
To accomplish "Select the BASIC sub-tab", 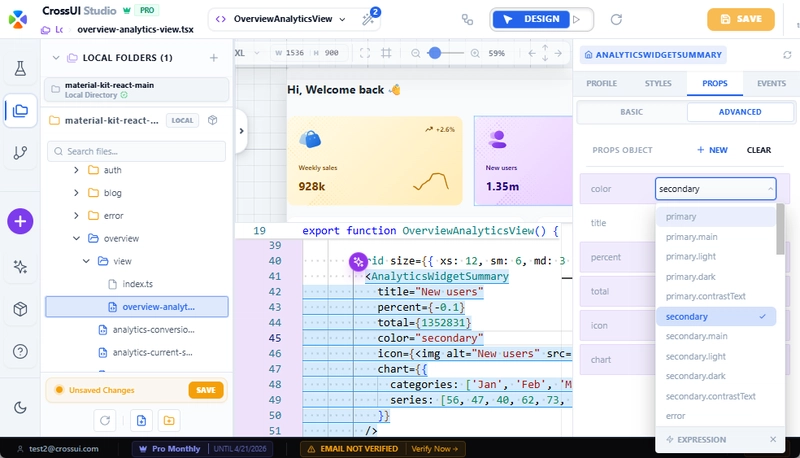I will coord(632,112).
